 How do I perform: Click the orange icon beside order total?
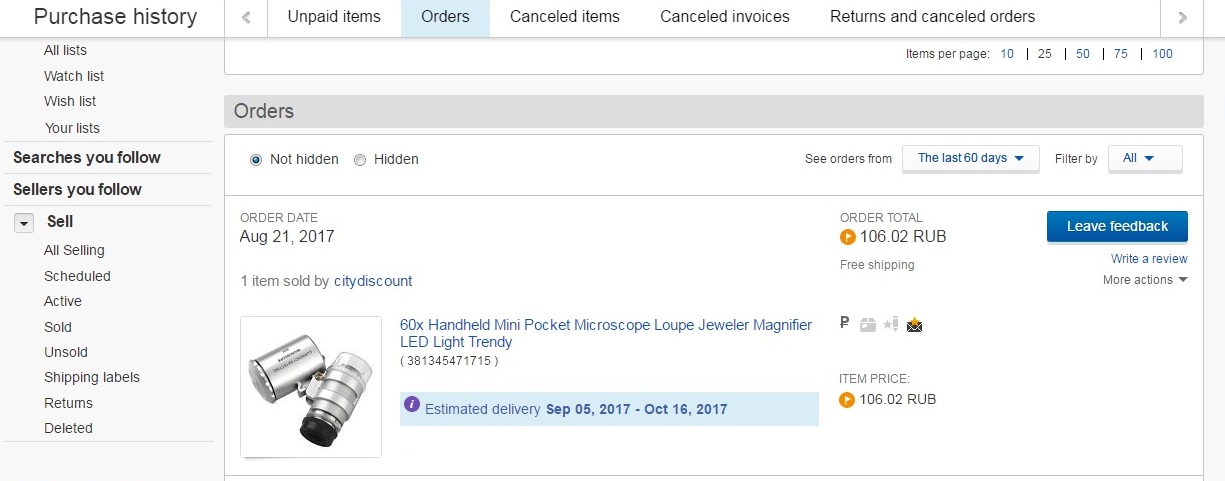pos(847,237)
